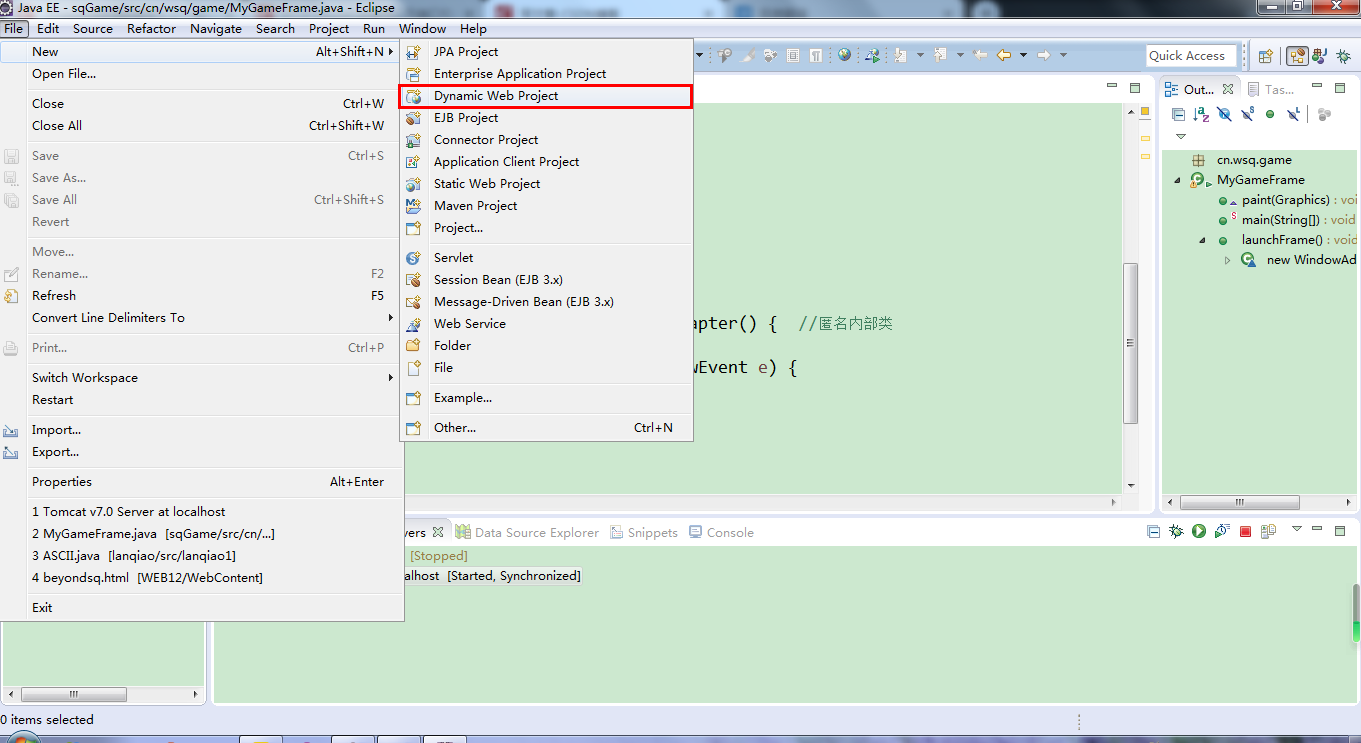Click the Message-Driven Bean icon
This screenshot has height=743, width=1361.
(414, 302)
